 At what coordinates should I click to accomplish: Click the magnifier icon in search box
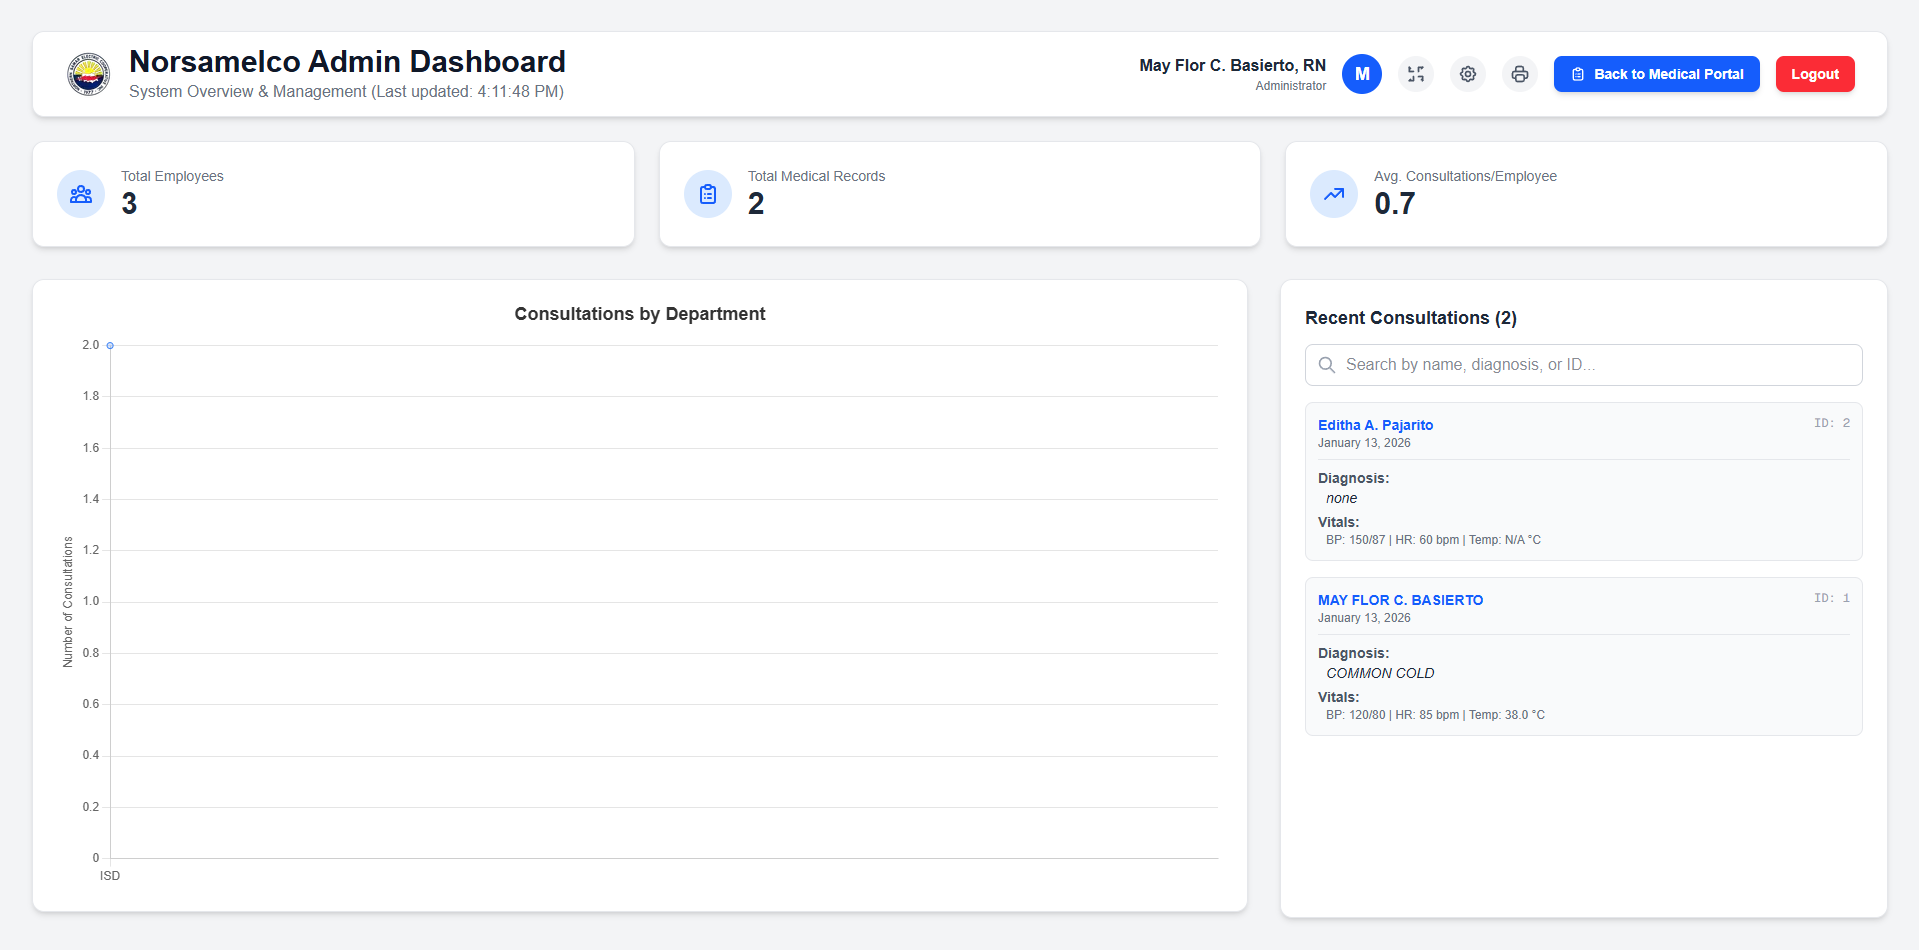tap(1327, 365)
